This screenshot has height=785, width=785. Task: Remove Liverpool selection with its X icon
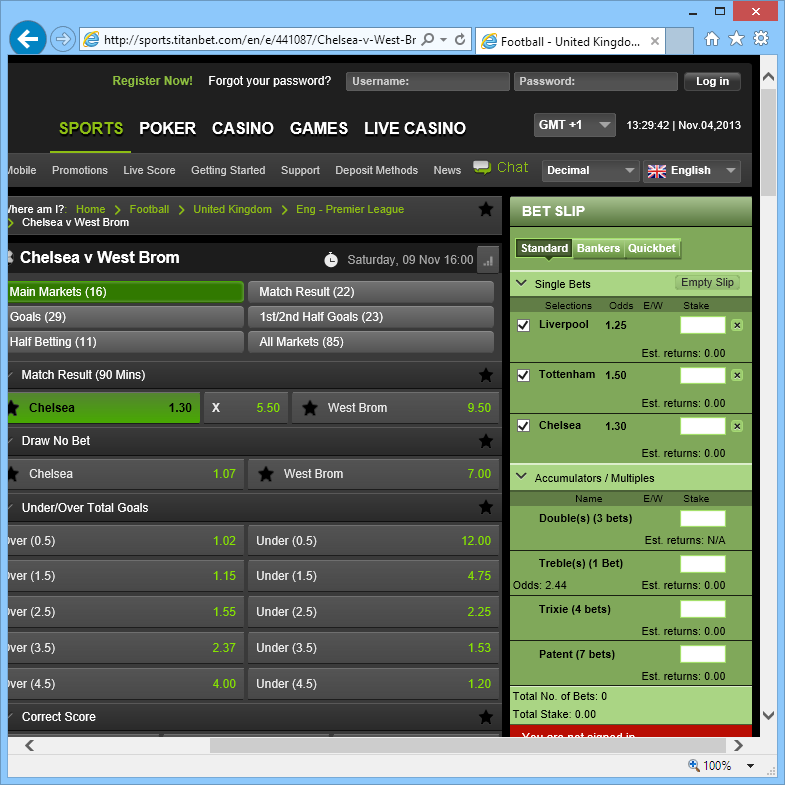737,325
